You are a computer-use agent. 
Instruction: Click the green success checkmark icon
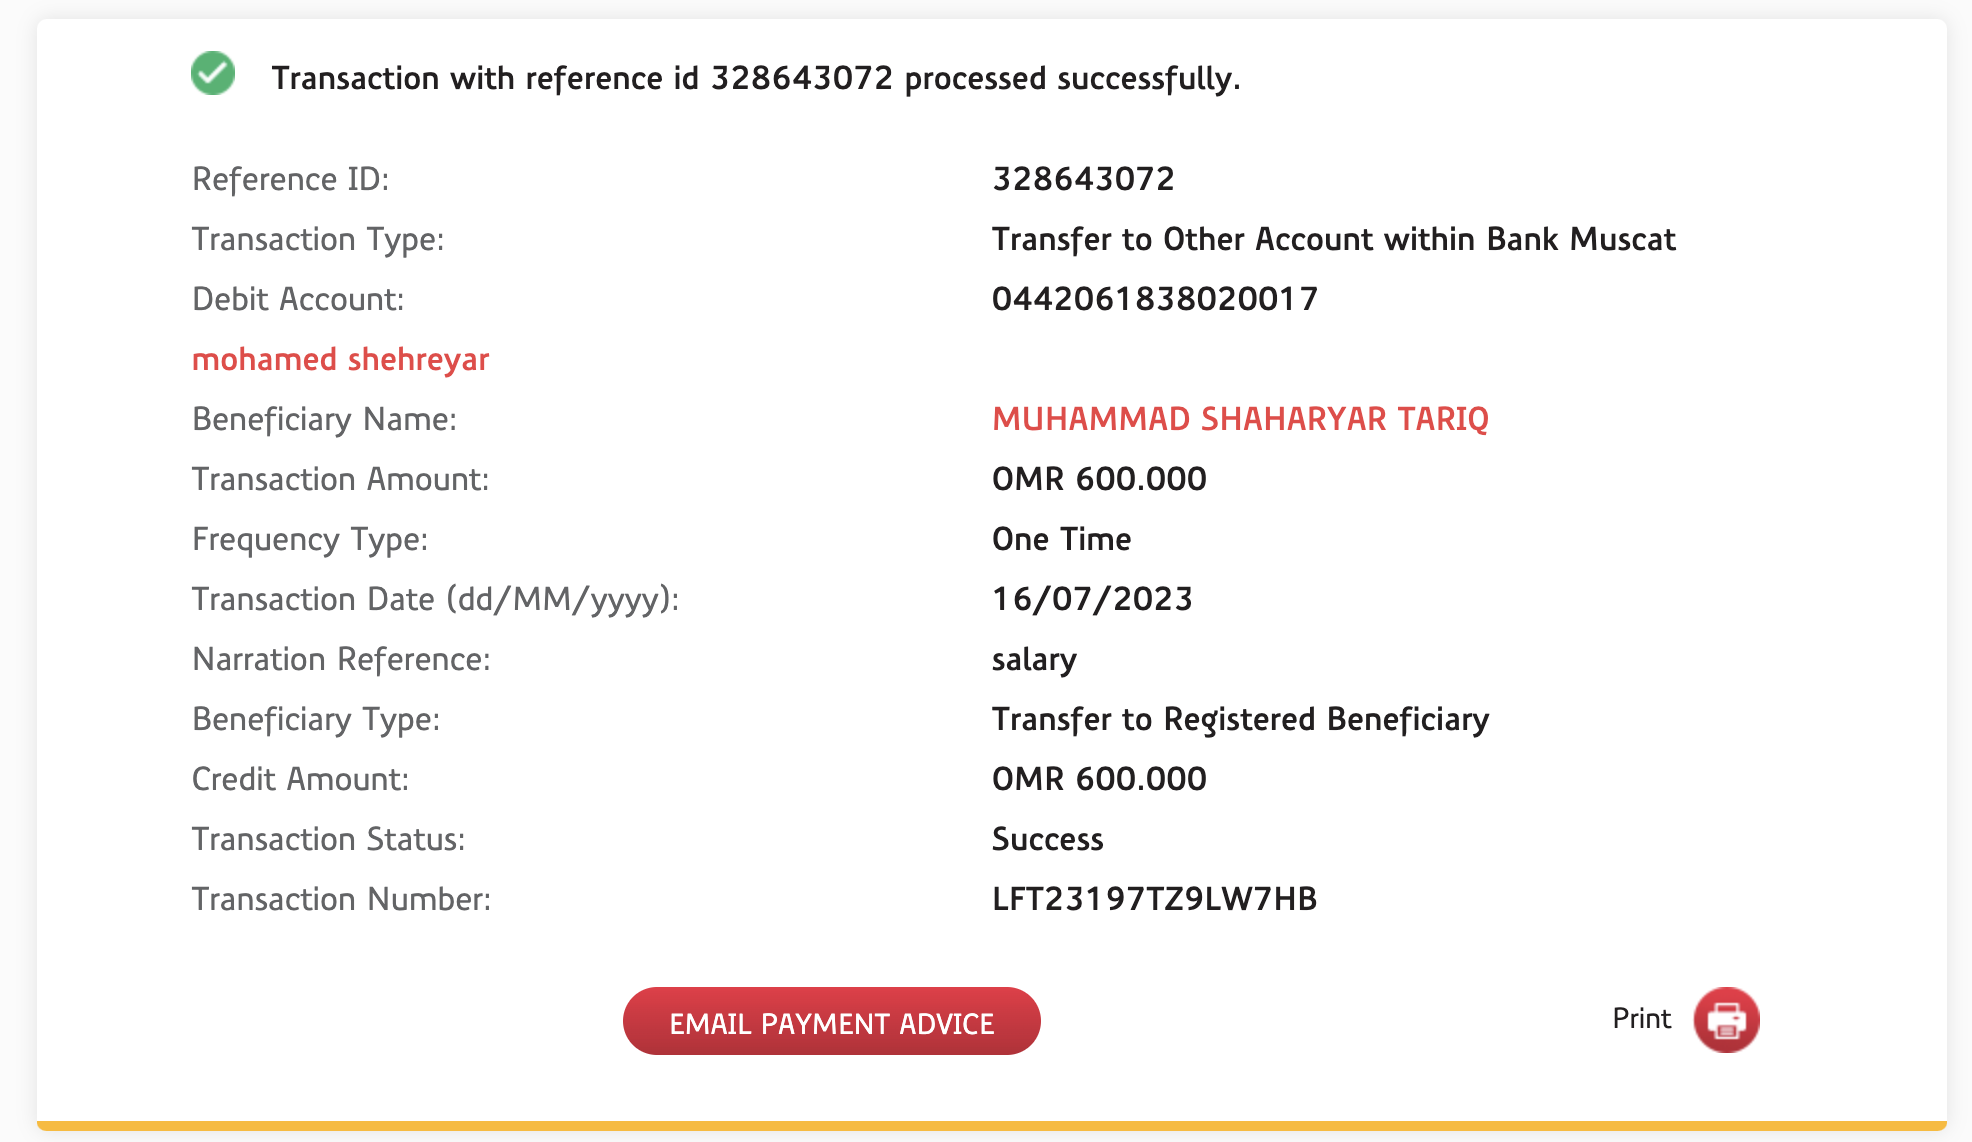pos(213,74)
